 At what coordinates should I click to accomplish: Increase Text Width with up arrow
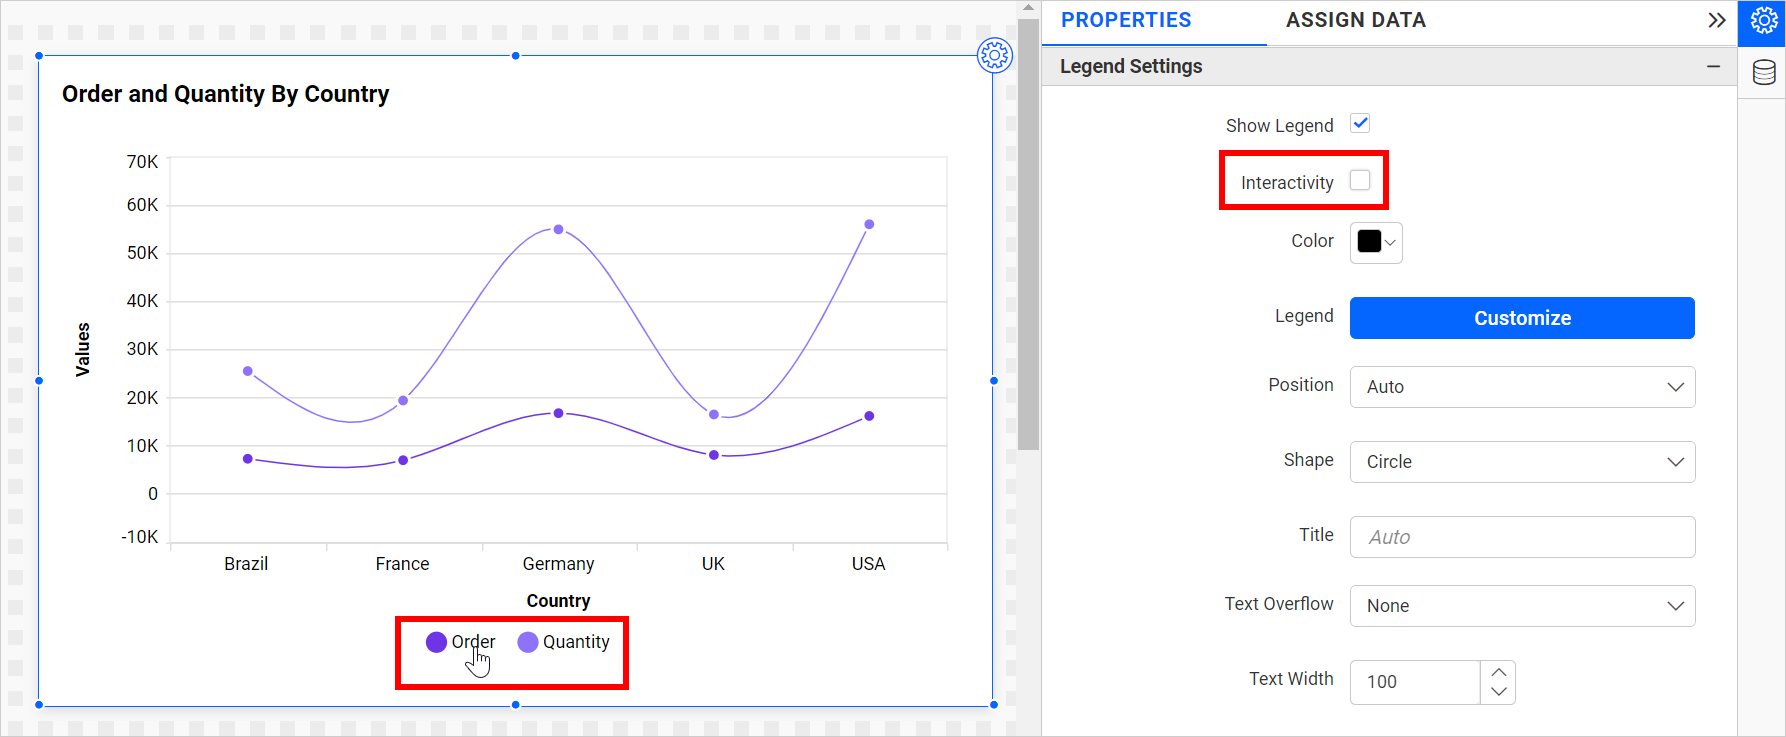click(1498, 672)
